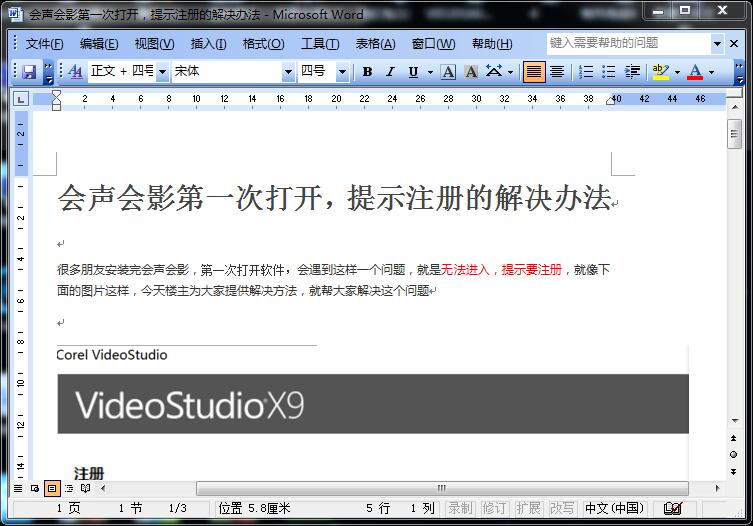Screen dimensions: 753x526
Task: Click 中文(中国) language in status bar
Action: coord(614,509)
